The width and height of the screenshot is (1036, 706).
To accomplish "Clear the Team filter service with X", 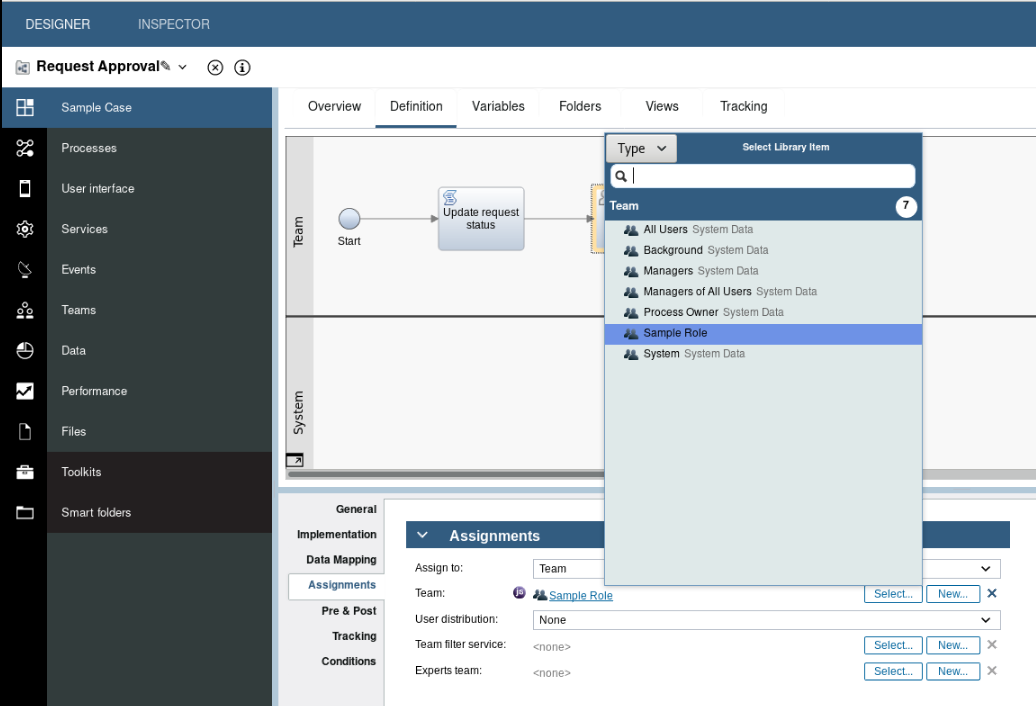I will [991, 645].
